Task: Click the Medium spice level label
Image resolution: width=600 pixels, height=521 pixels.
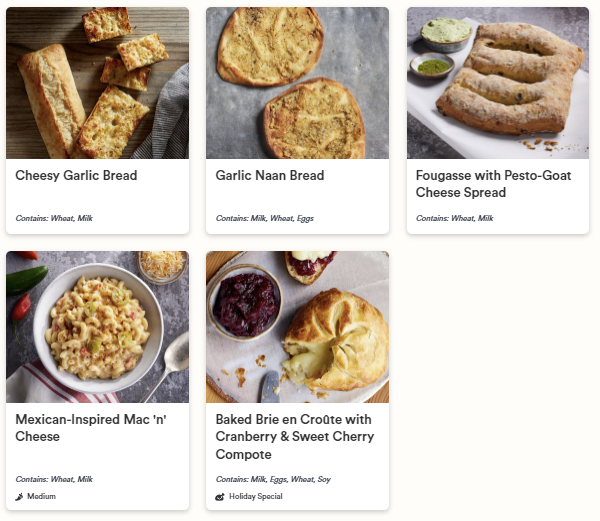Action: click(x=41, y=496)
